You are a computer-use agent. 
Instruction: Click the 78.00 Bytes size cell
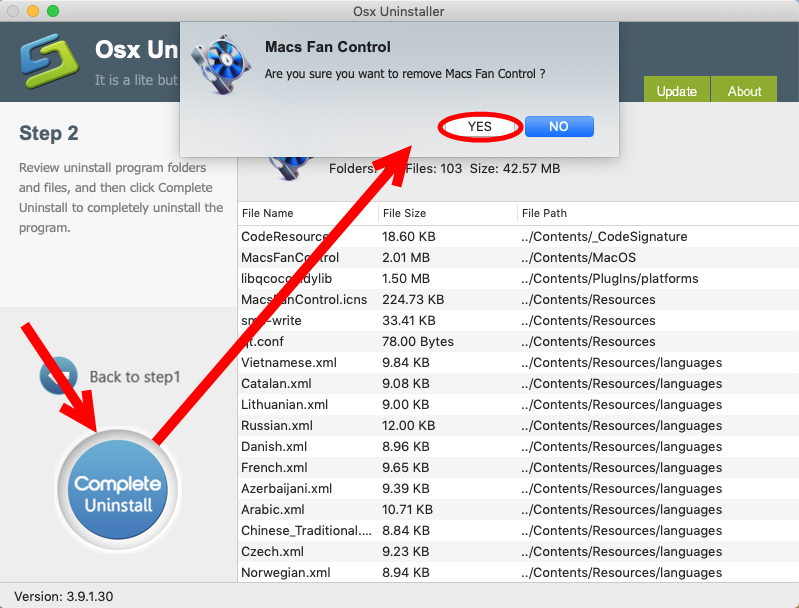coord(418,341)
